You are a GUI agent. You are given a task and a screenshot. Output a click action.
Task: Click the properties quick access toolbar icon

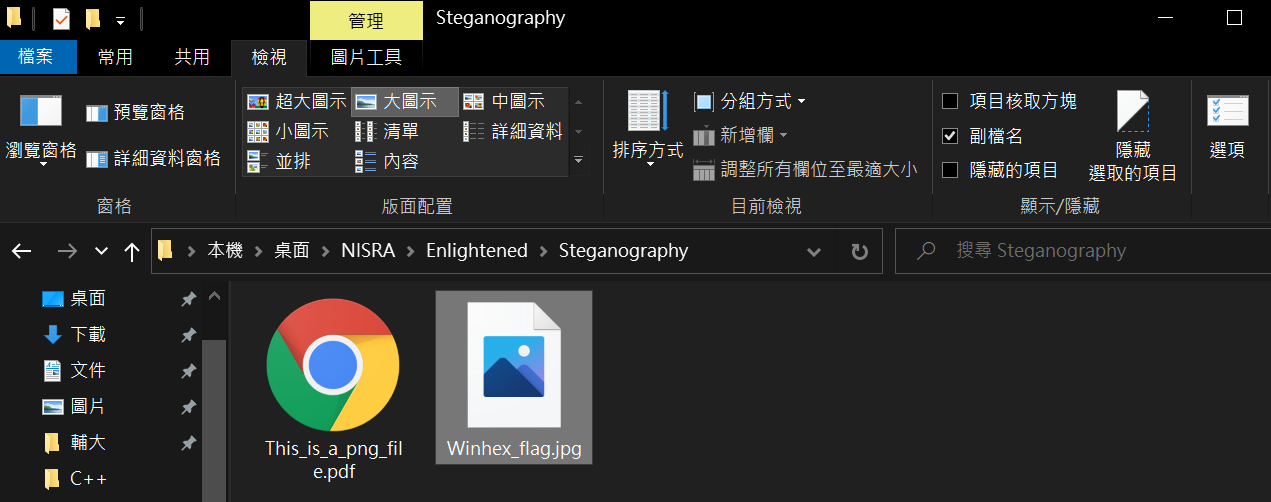click(61, 19)
